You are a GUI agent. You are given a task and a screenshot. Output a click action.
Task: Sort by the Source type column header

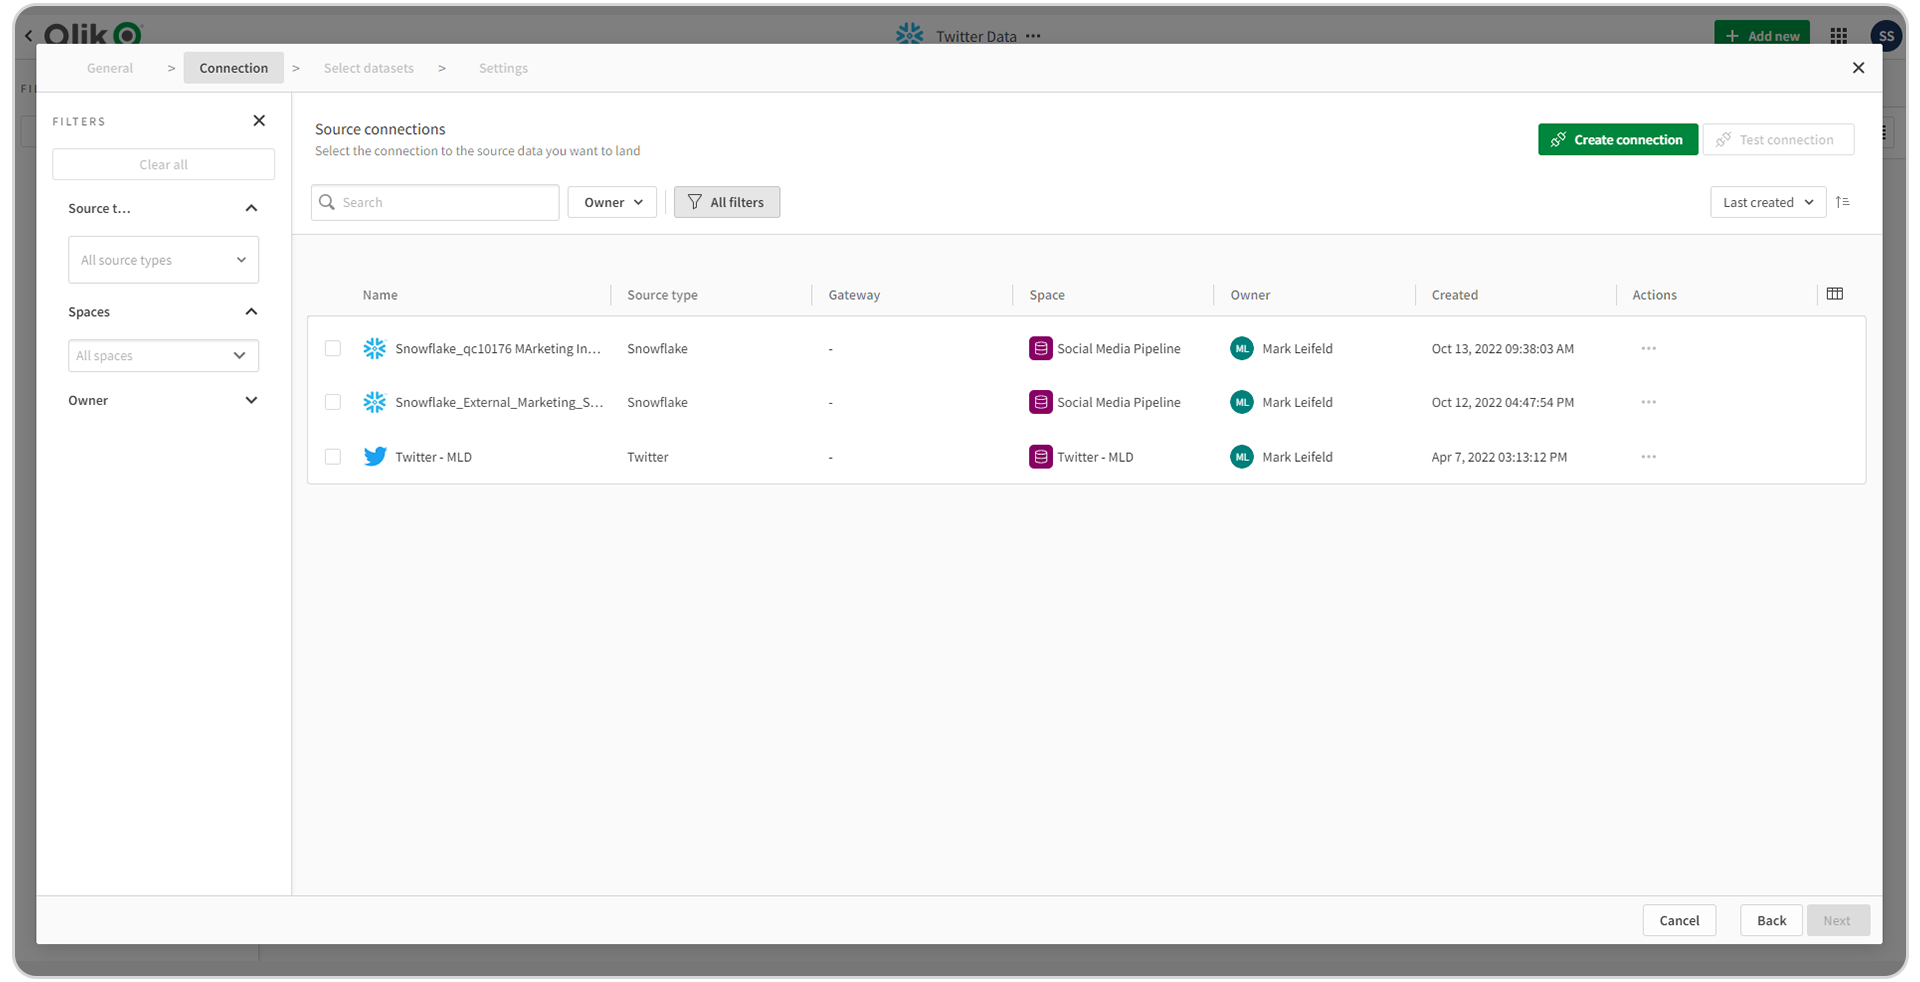(x=662, y=295)
